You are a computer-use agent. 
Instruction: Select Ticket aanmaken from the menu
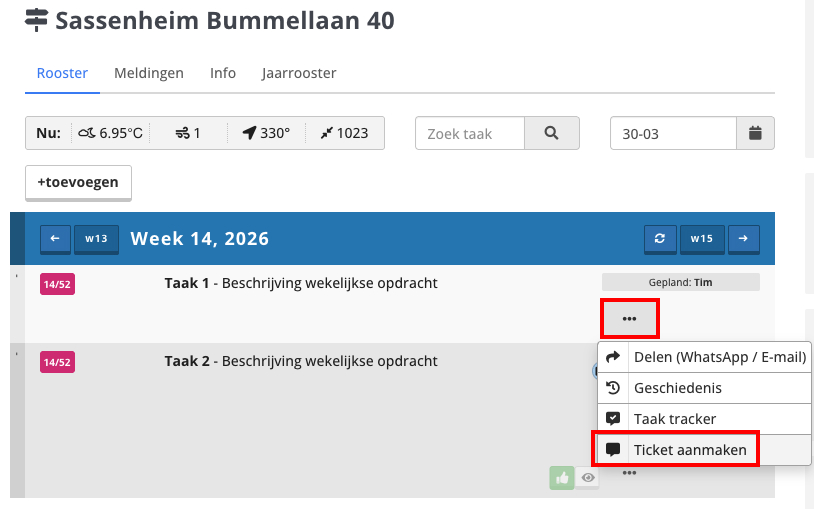click(x=690, y=450)
